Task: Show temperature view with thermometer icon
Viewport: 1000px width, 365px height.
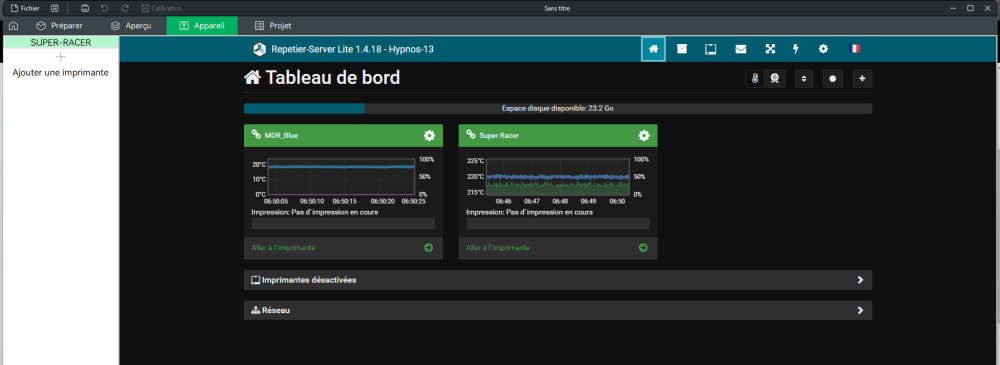Action: click(x=755, y=78)
